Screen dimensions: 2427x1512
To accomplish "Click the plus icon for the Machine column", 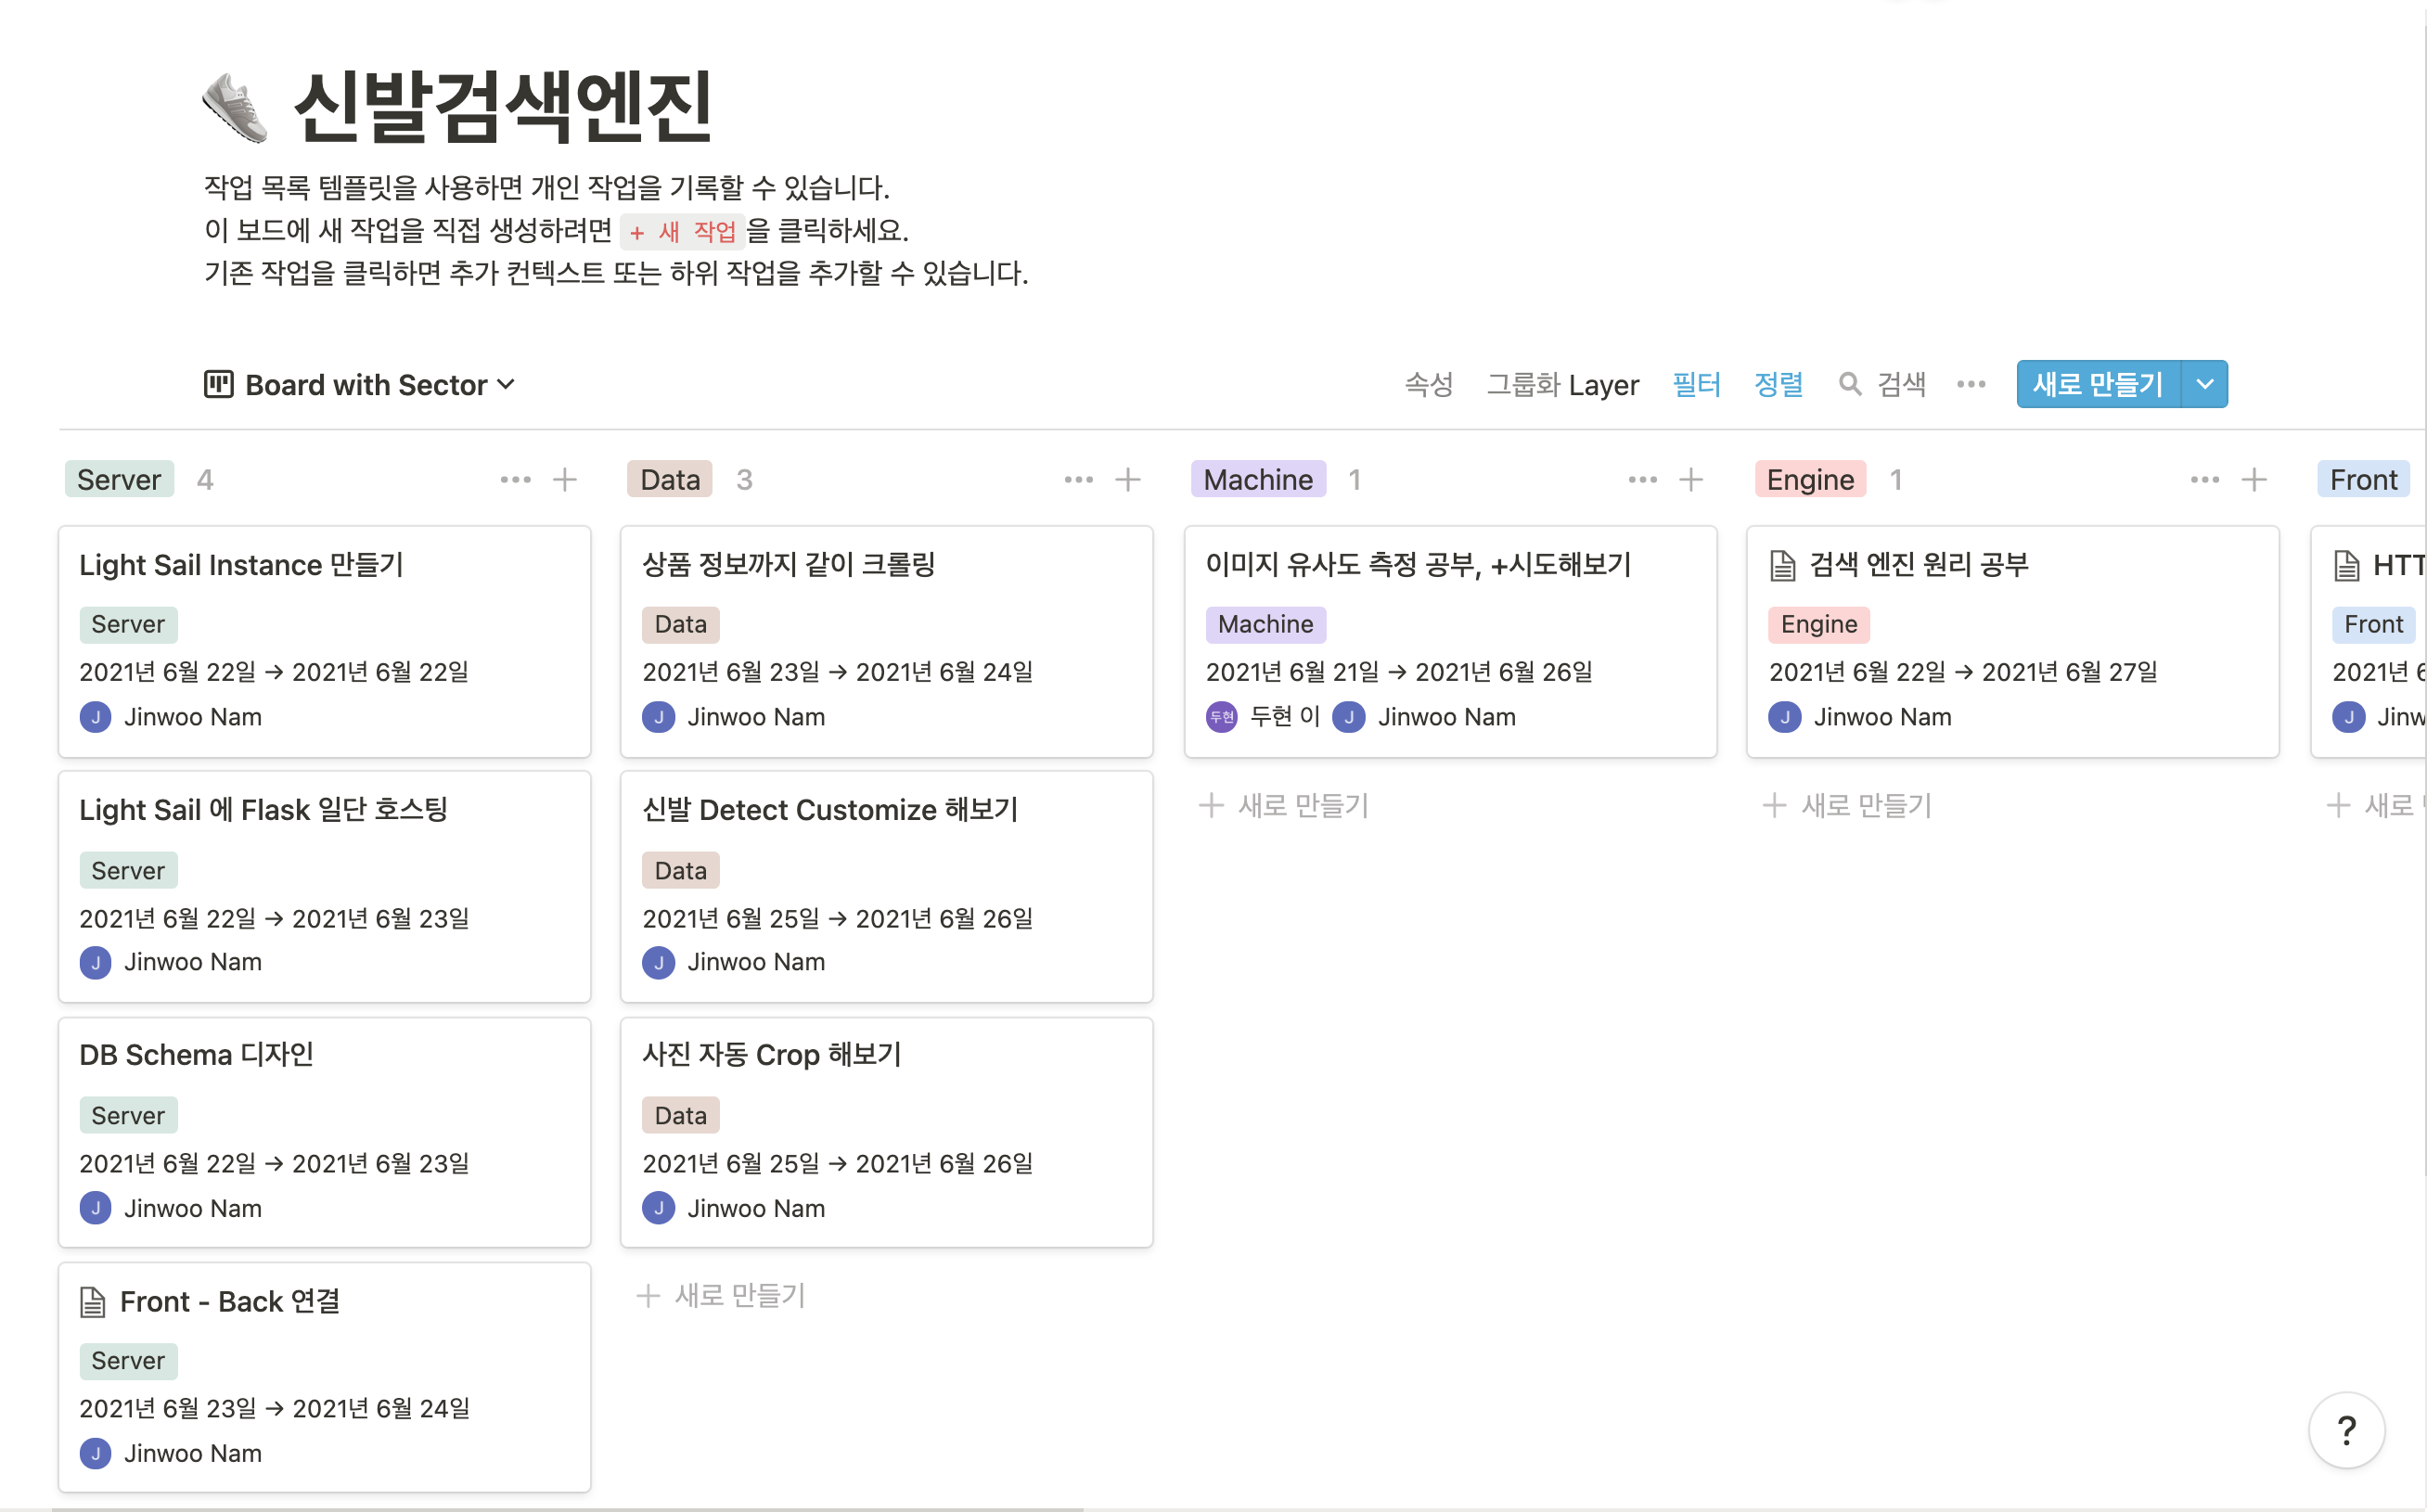I will click(x=1691, y=480).
